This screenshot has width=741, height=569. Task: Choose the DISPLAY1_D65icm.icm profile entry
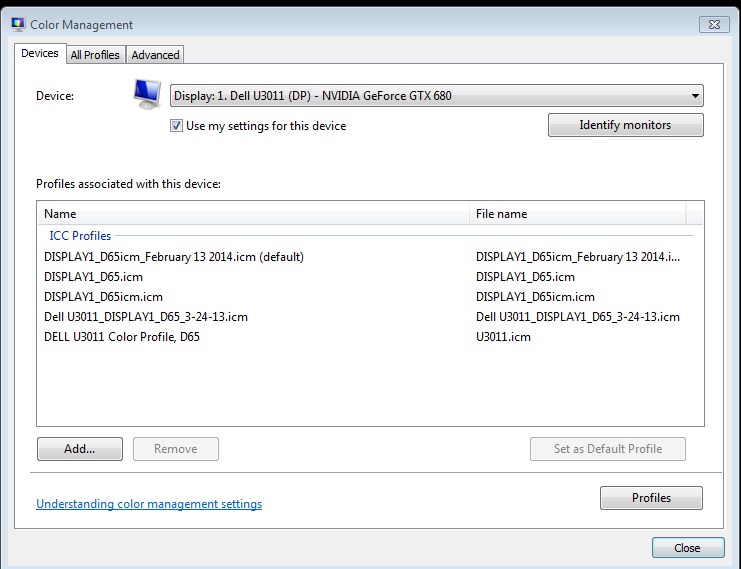[103, 297]
